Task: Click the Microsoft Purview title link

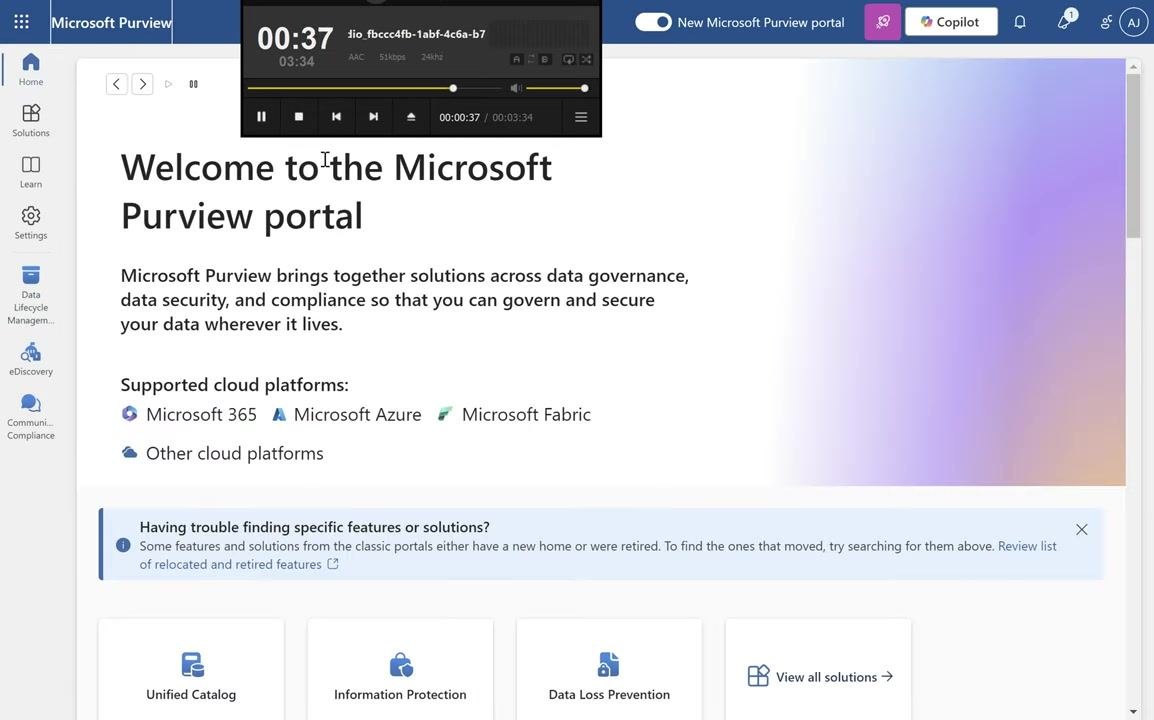Action: click(x=111, y=22)
